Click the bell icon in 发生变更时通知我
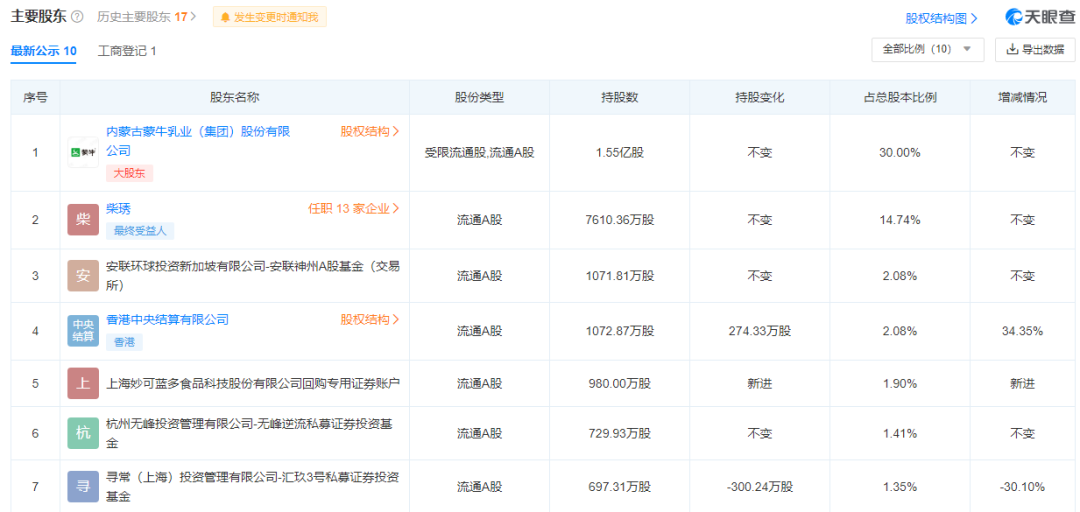1080x512 pixels. coord(225,17)
